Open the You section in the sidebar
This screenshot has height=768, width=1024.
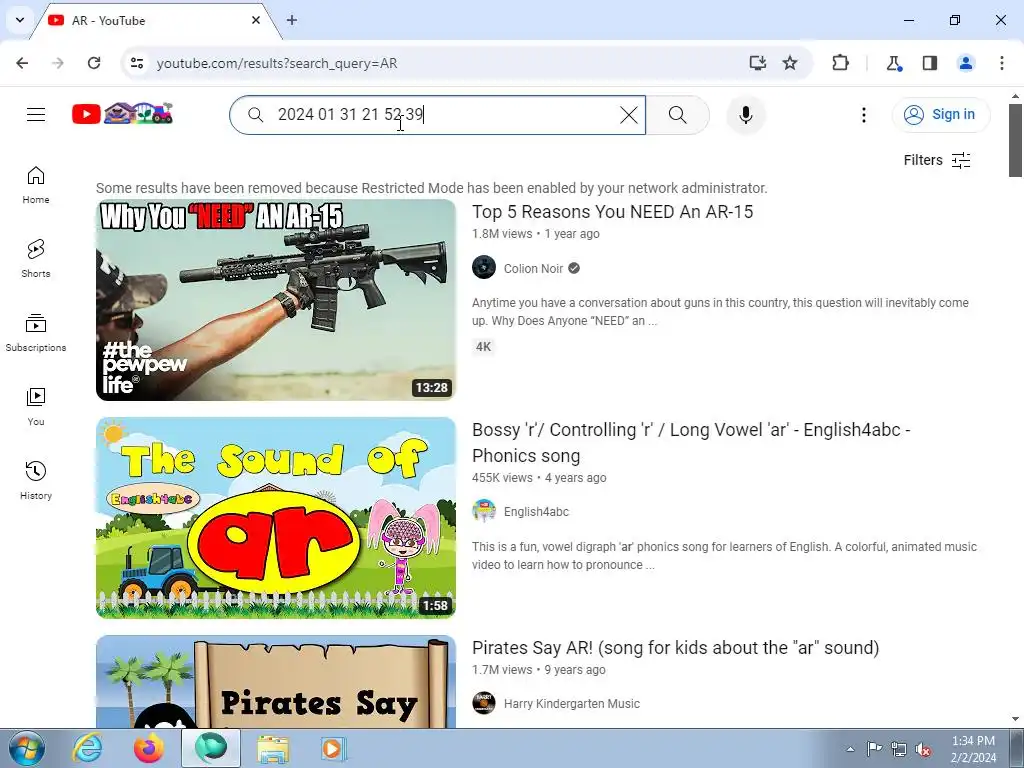(x=36, y=406)
